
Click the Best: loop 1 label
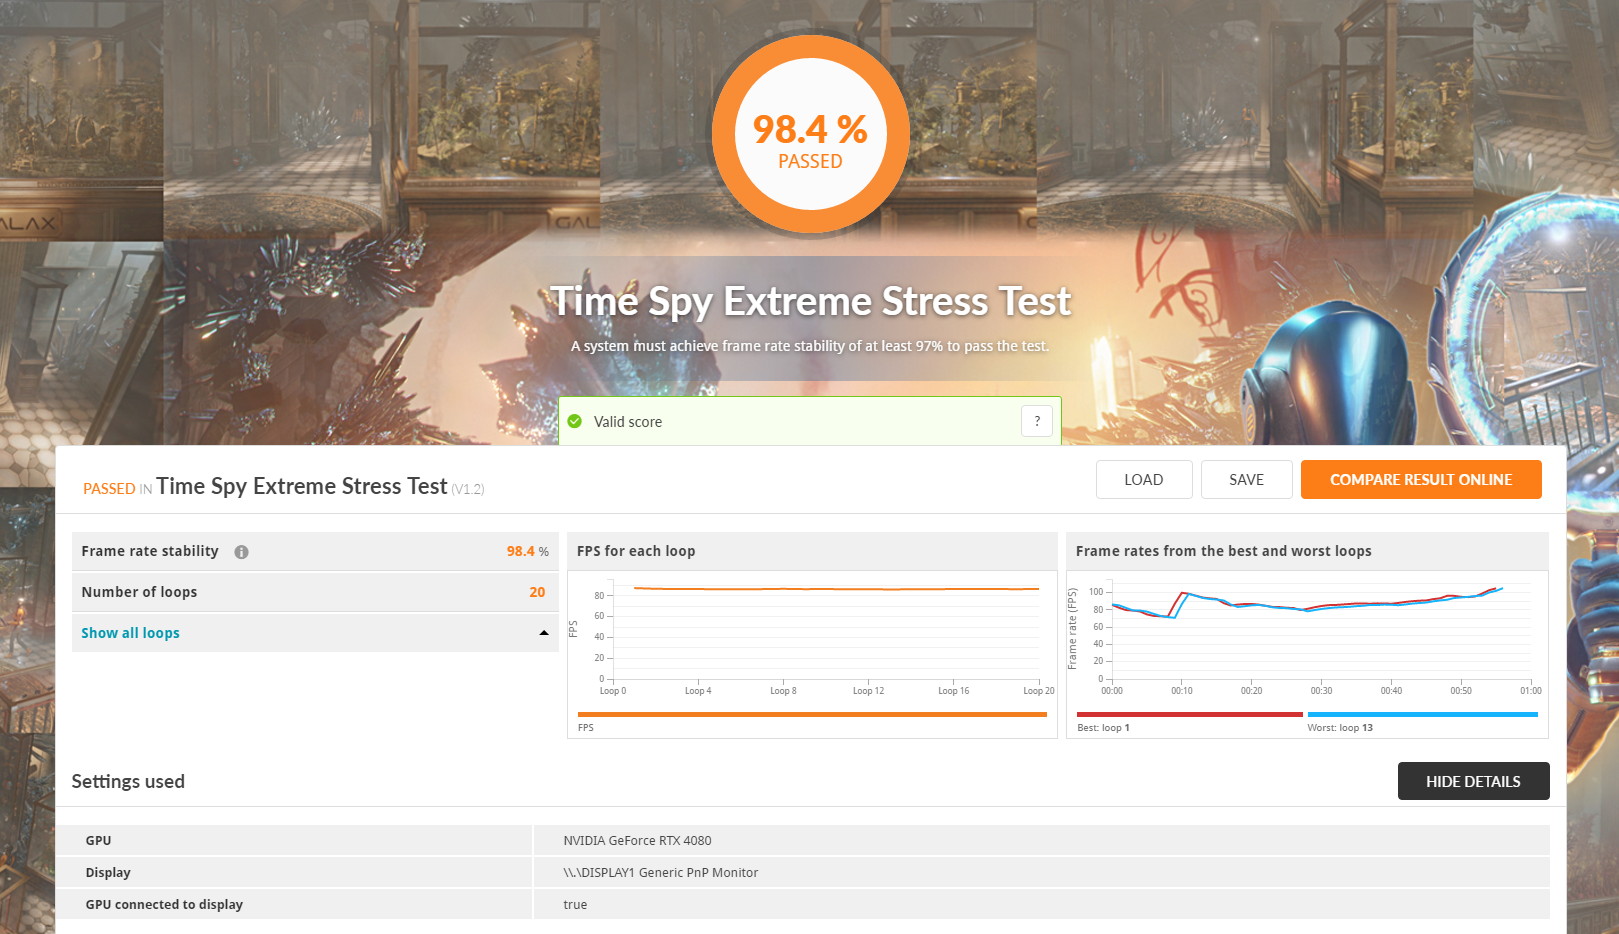coord(1103,728)
